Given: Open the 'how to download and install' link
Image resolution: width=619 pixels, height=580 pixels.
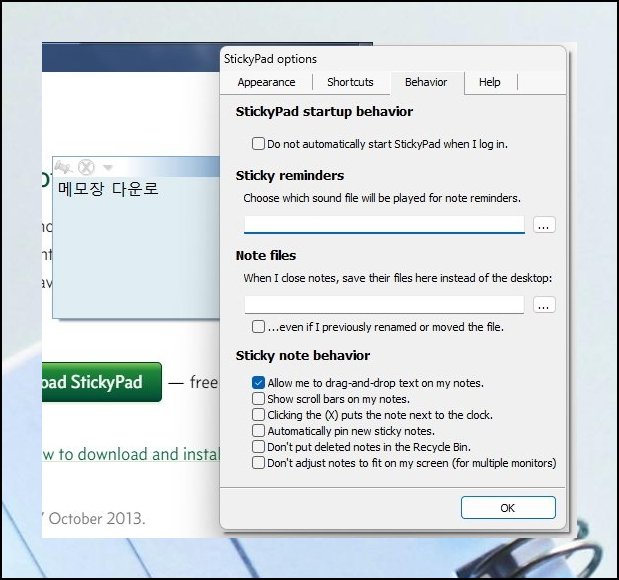Looking at the screenshot, I should pos(131,454).
